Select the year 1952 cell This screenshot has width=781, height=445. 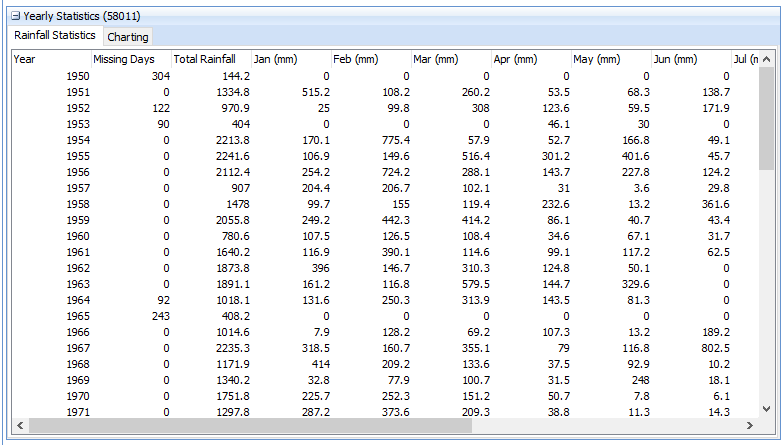pos(78,108)
